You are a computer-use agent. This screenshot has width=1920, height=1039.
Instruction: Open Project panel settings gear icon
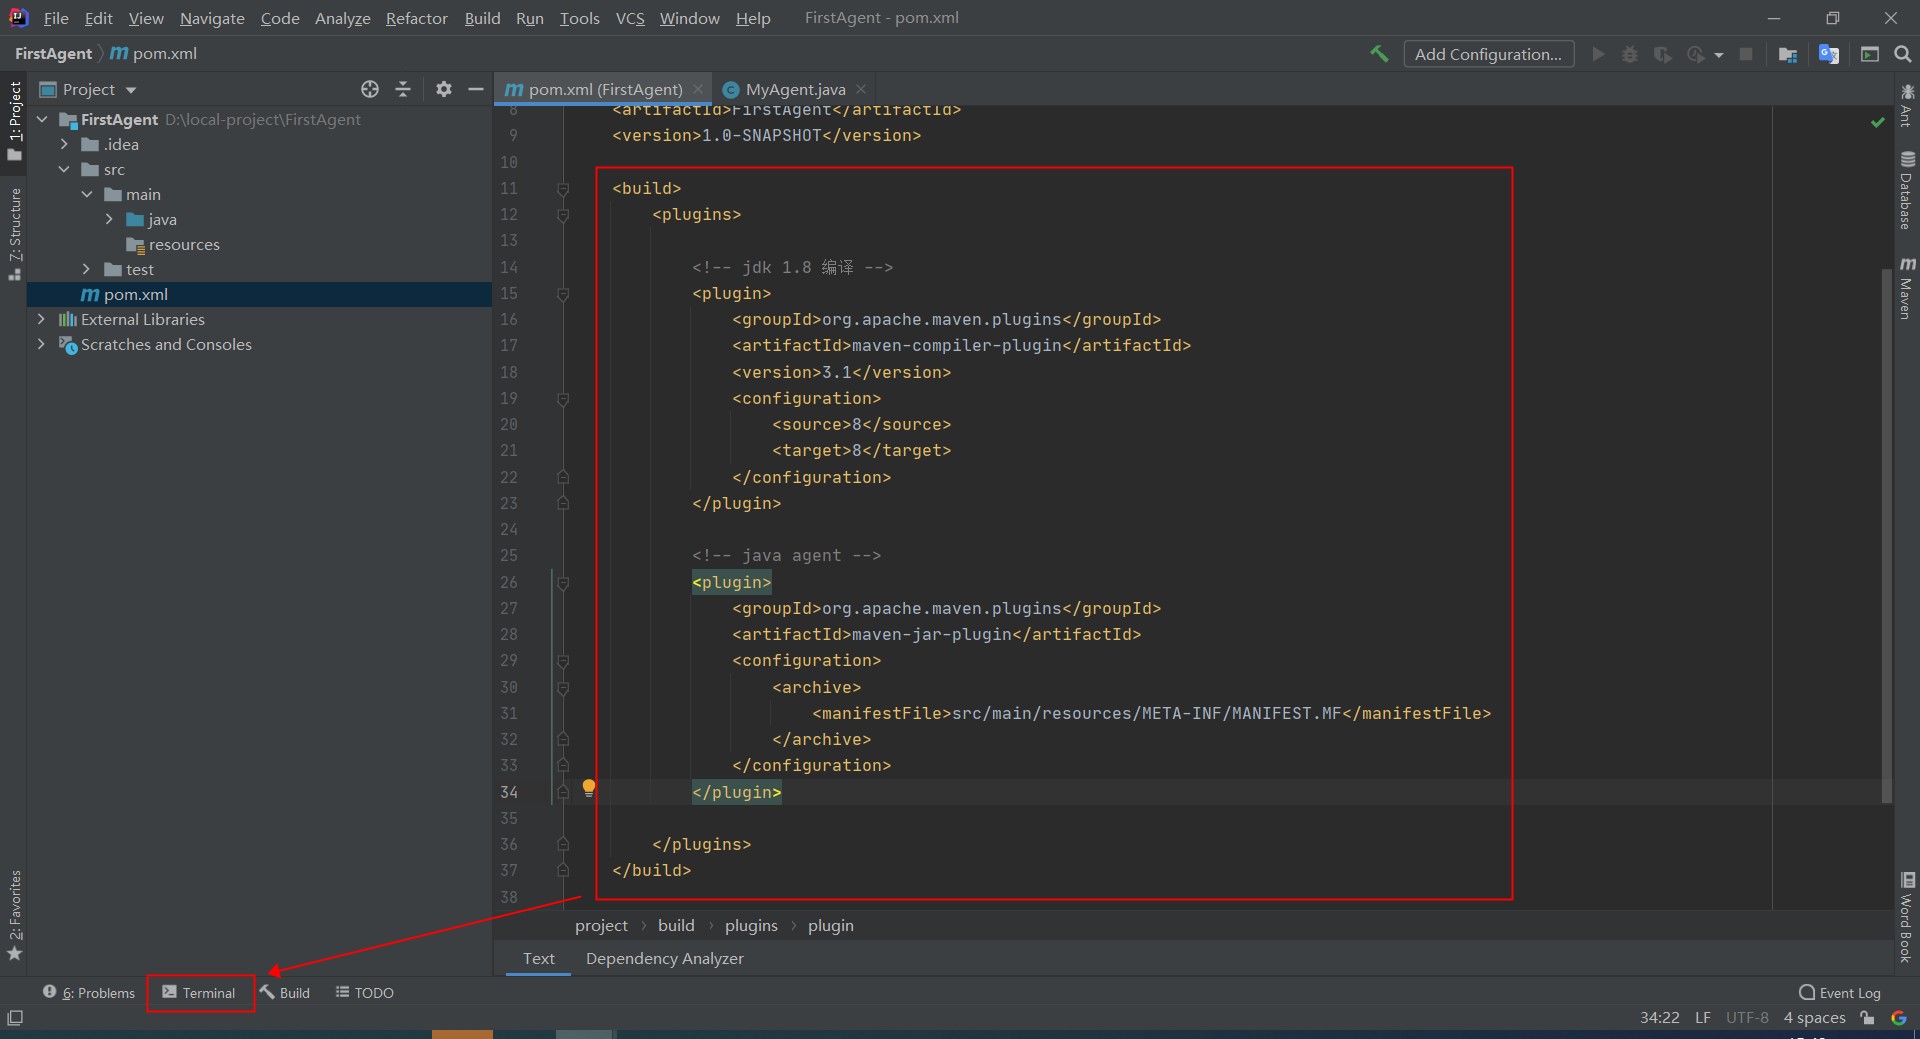pos(444,89)
